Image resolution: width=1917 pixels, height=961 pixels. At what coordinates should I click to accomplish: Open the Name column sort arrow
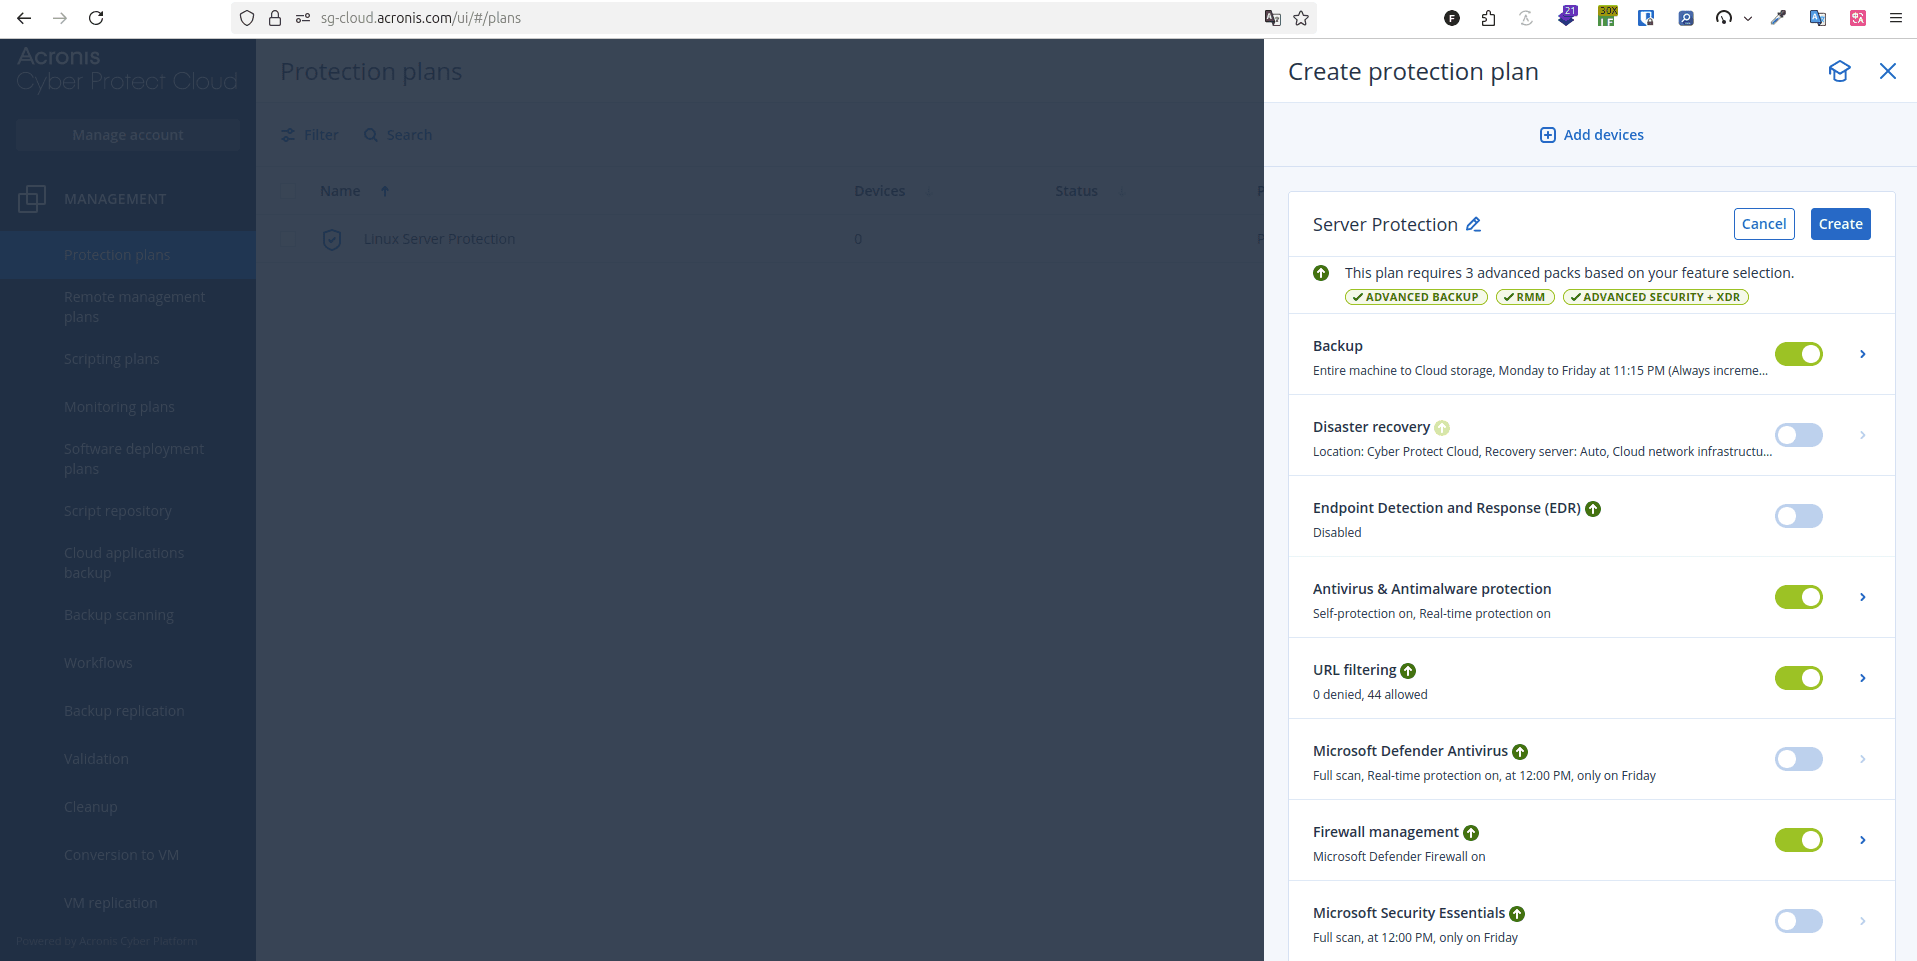pyautogui.click(x=384, y=190)
